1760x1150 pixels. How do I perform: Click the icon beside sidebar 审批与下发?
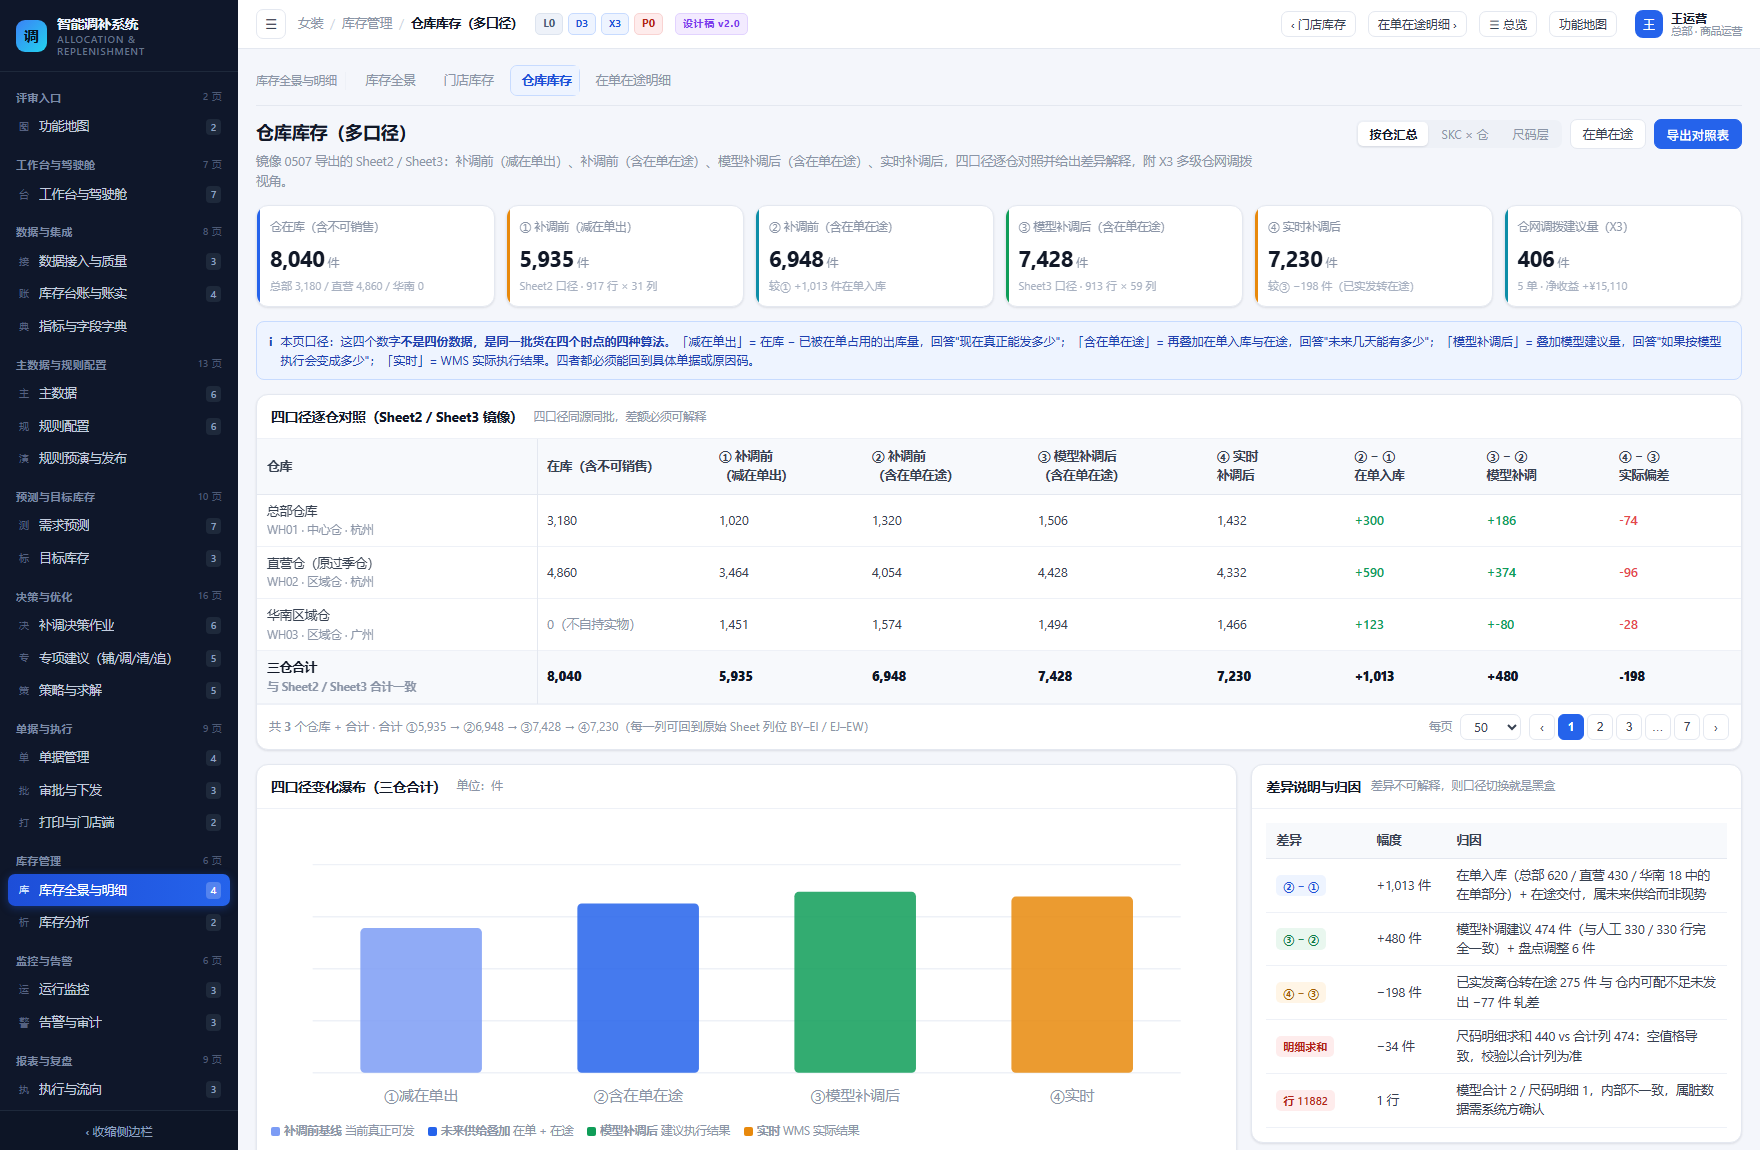(24, 791)
